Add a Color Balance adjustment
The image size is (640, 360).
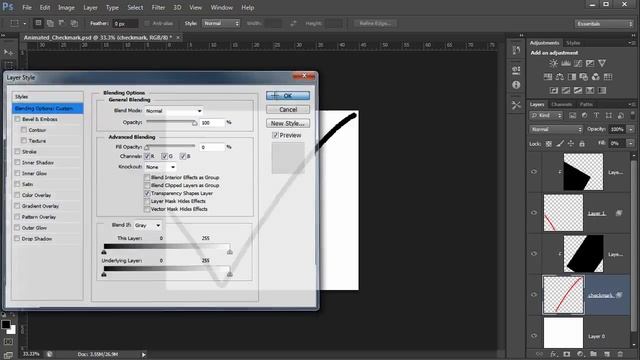560,77
